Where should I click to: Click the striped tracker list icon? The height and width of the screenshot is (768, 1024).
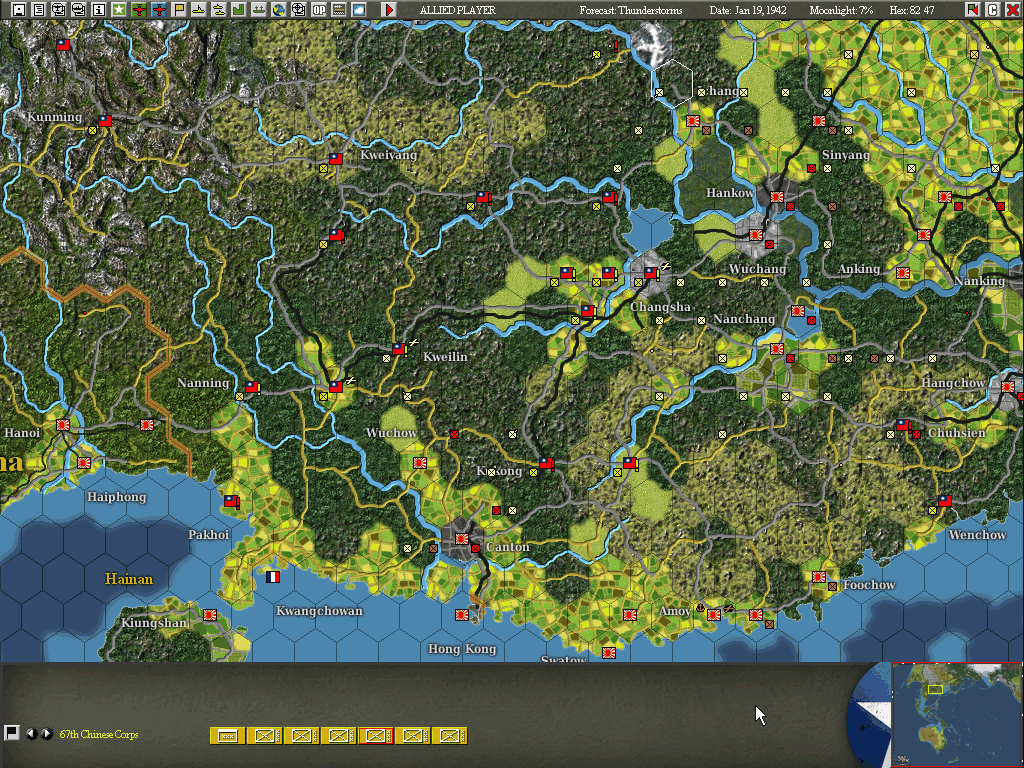(339, 10)
